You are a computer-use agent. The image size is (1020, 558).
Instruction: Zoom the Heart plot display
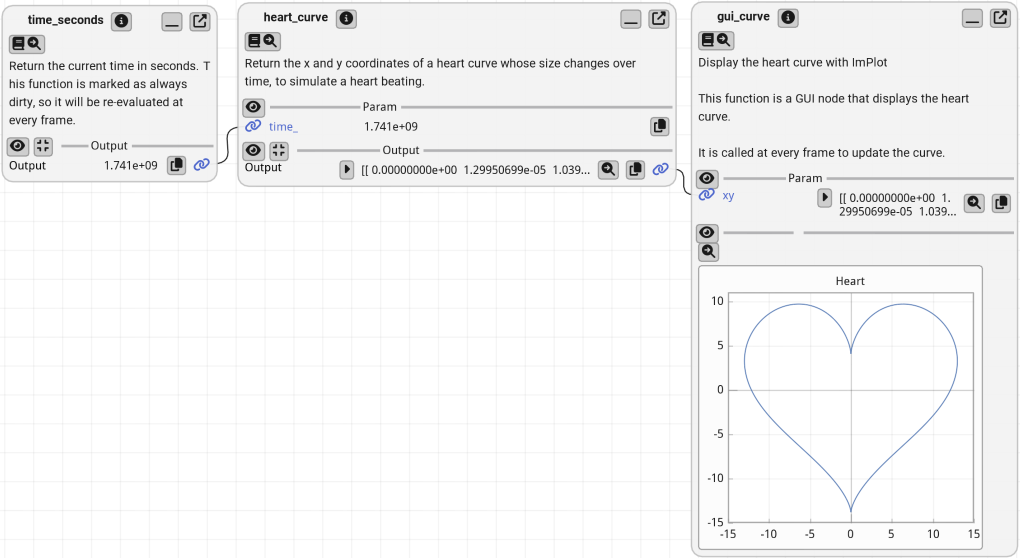(708, 252)
